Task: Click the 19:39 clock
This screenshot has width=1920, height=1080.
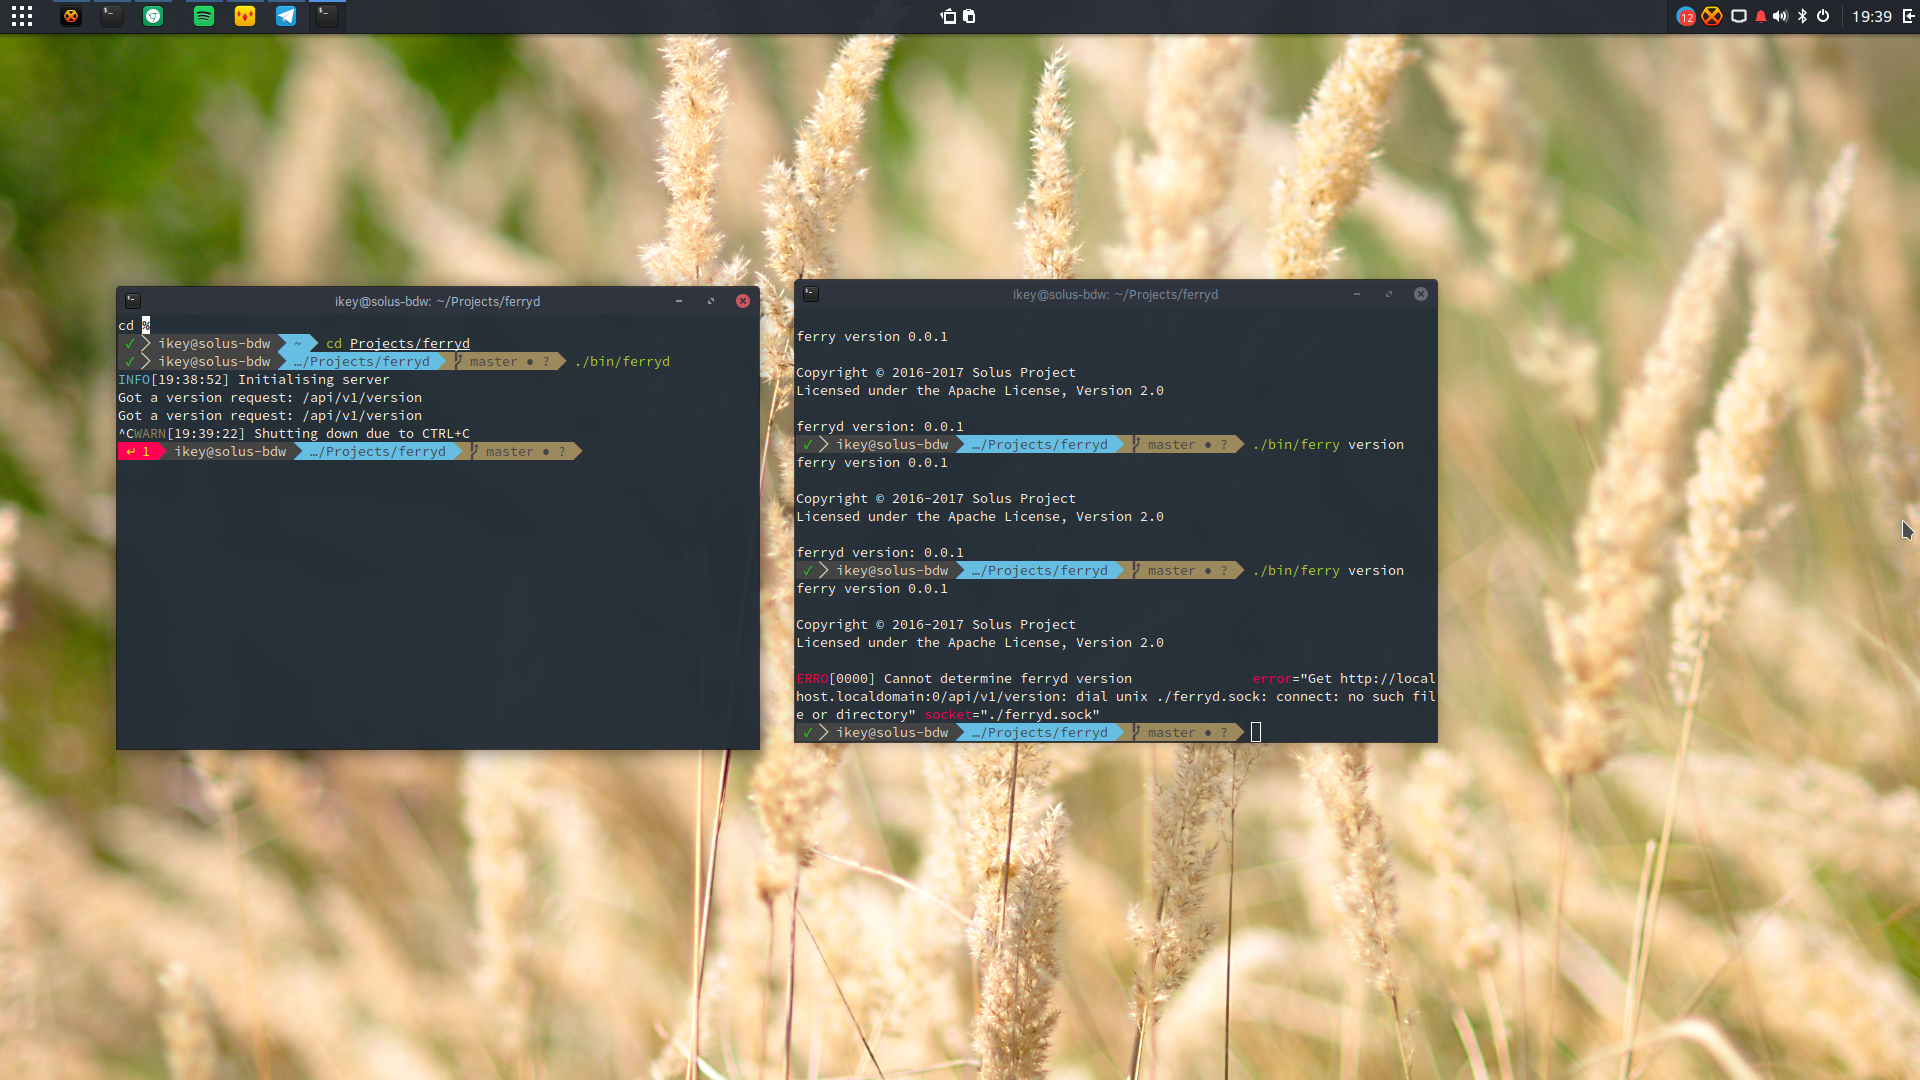Action: [1871, 16]
